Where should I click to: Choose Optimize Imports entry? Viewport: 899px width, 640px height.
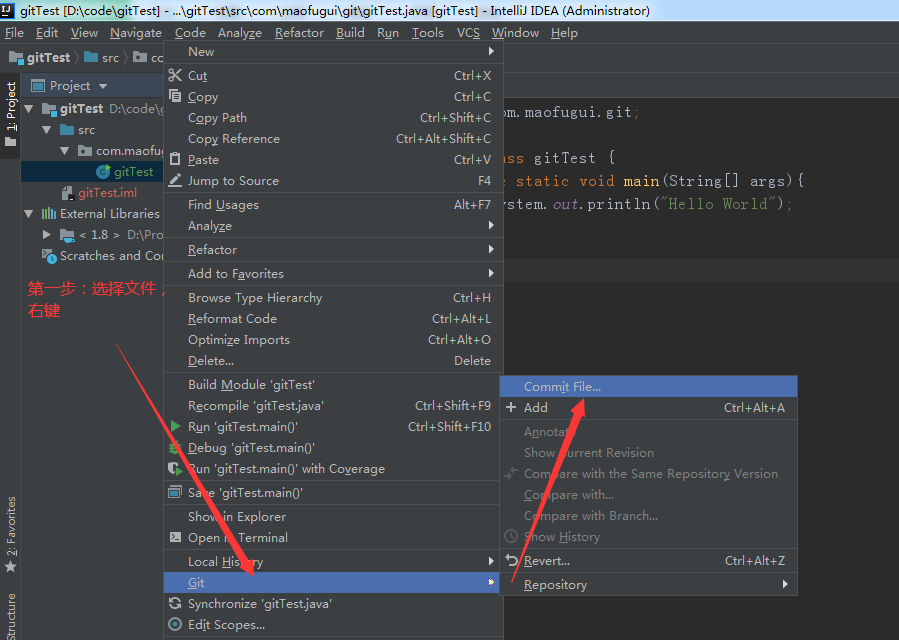[333, 339]
